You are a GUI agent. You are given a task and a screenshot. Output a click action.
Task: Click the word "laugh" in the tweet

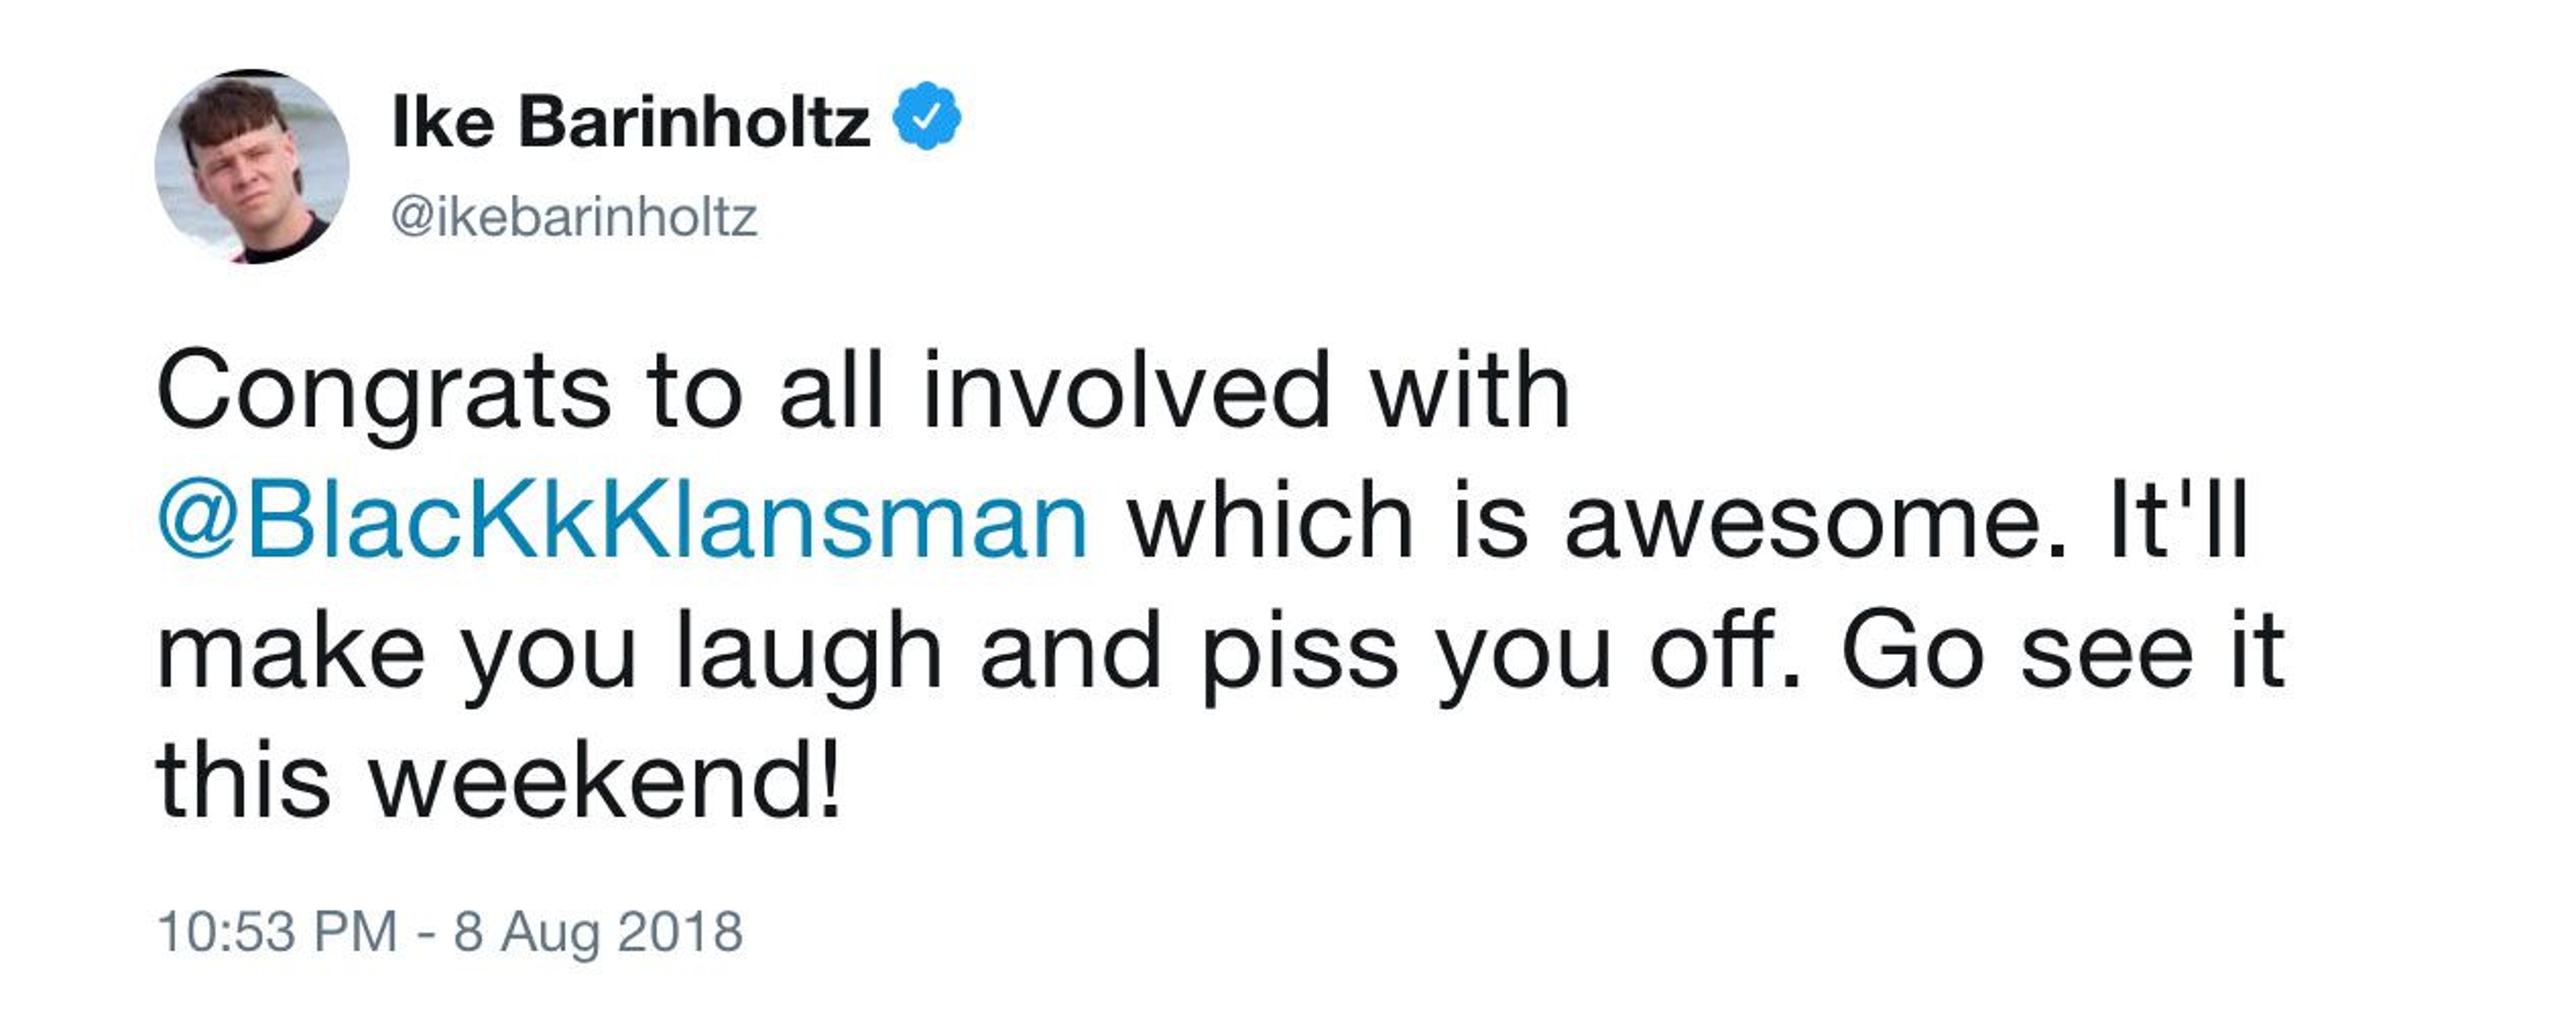(809, 652)
